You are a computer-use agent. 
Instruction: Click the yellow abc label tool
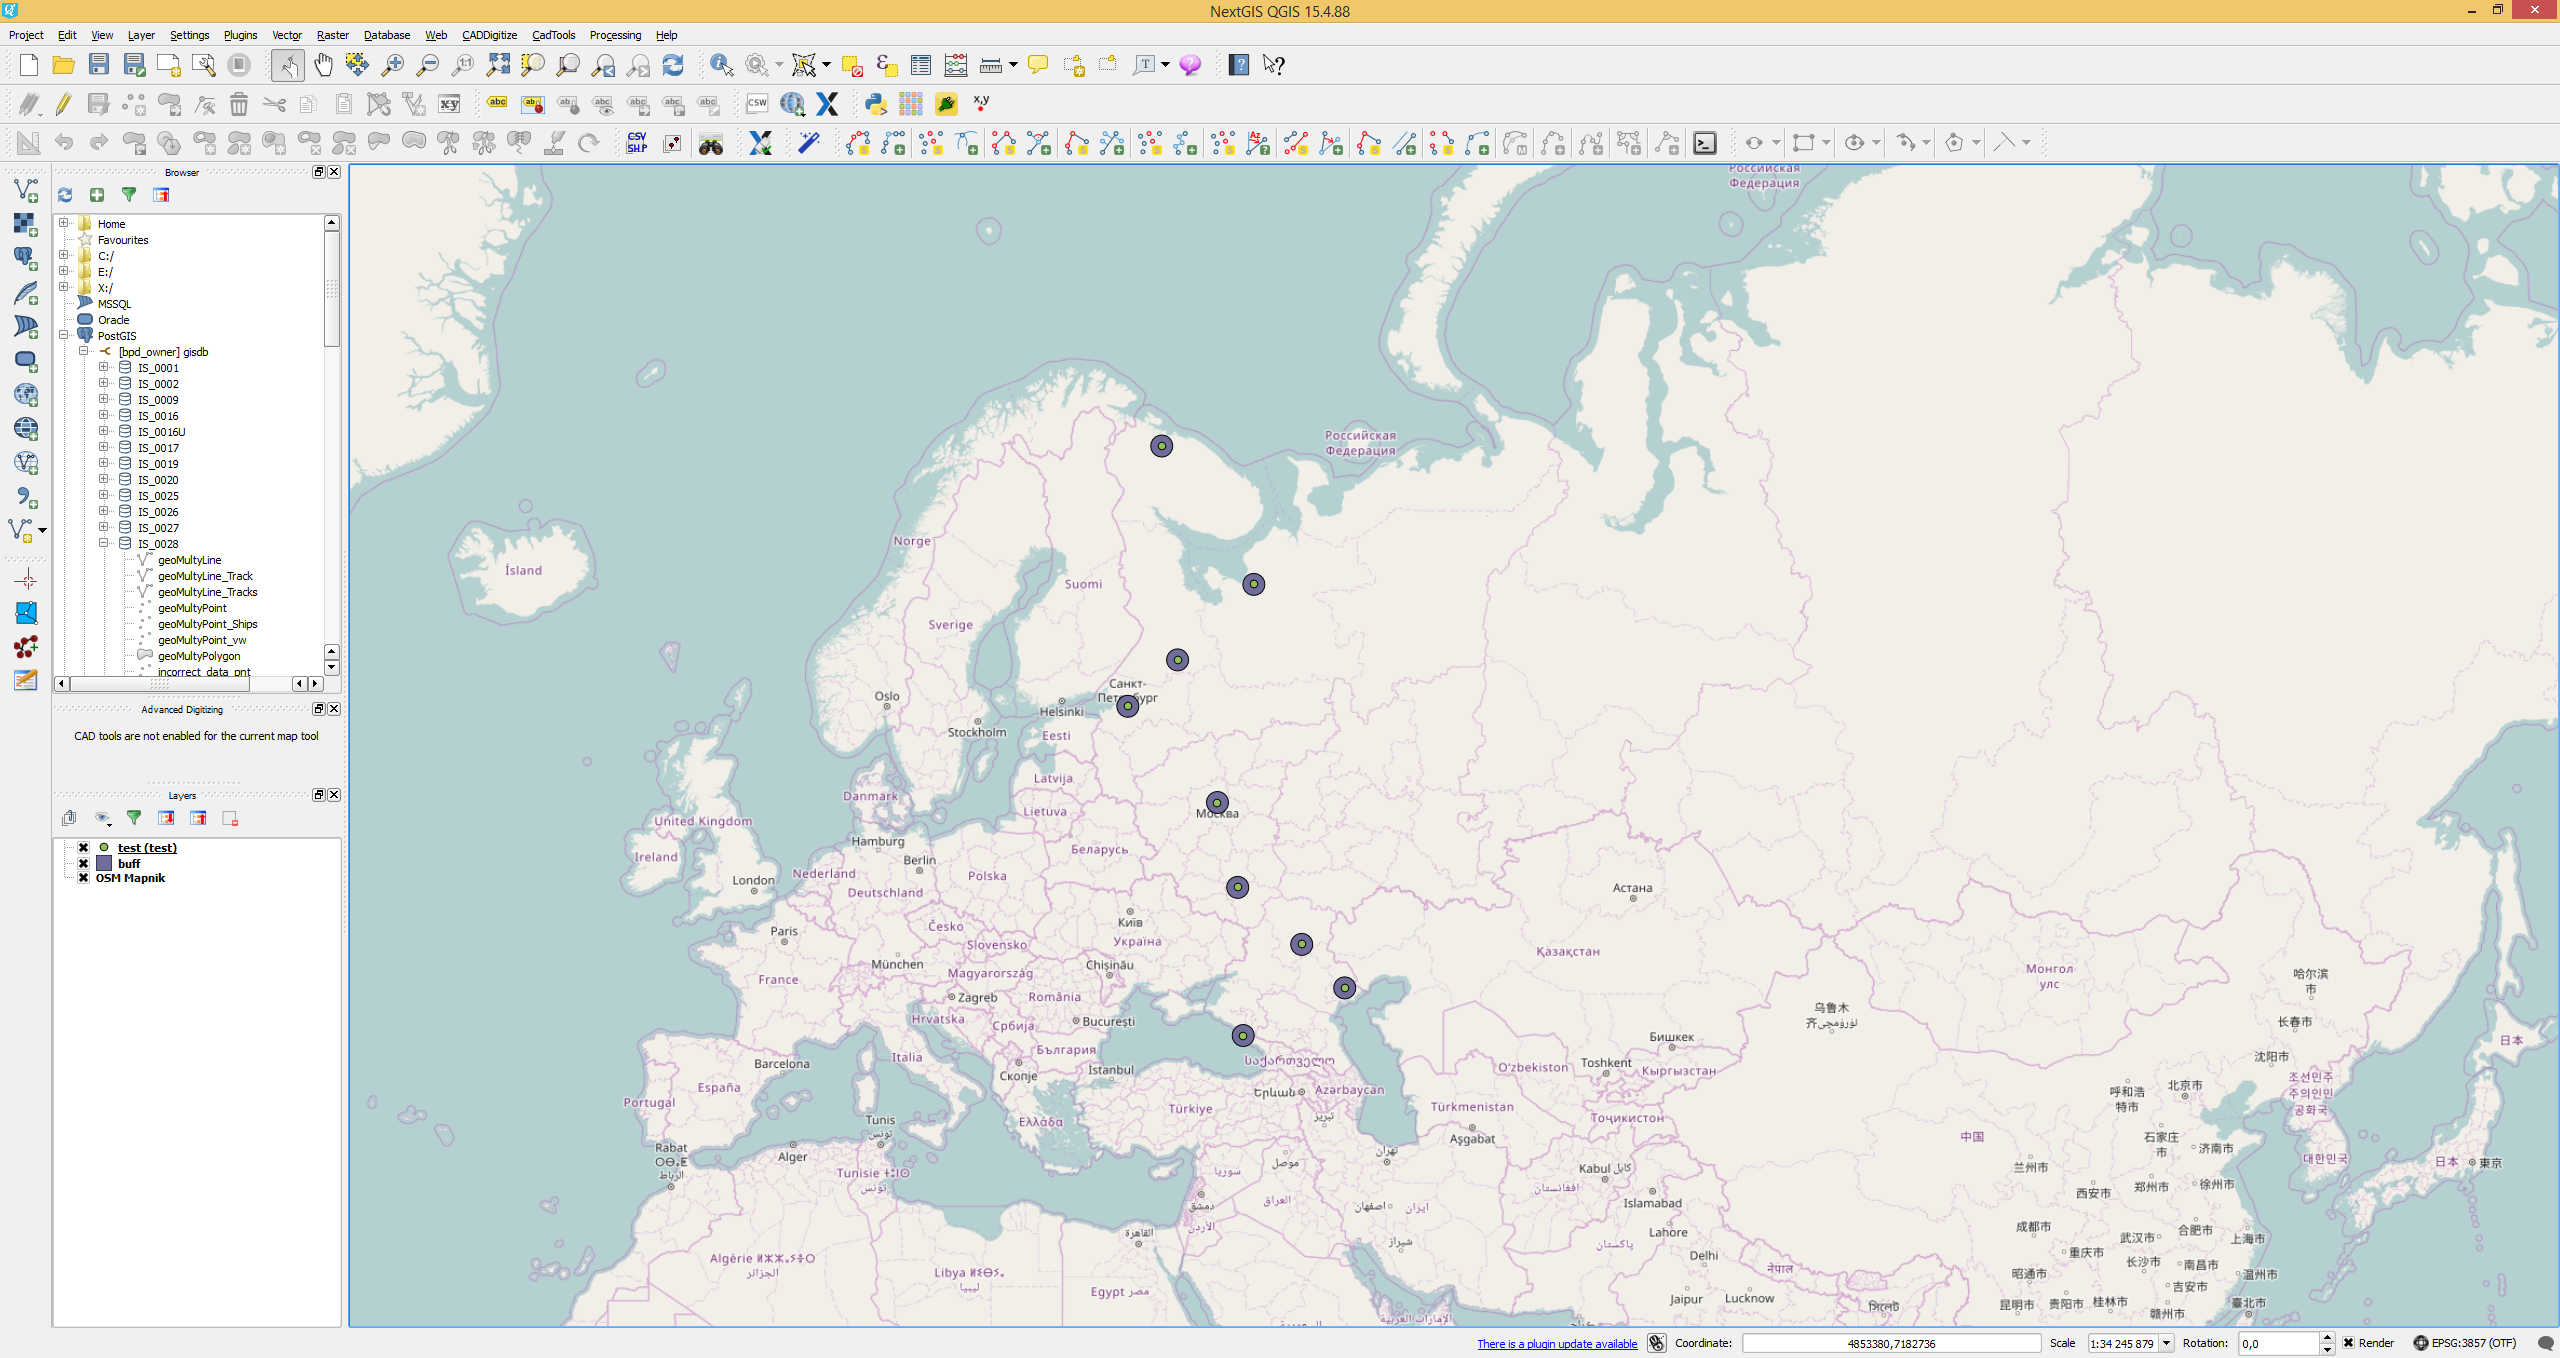[497, 103]
